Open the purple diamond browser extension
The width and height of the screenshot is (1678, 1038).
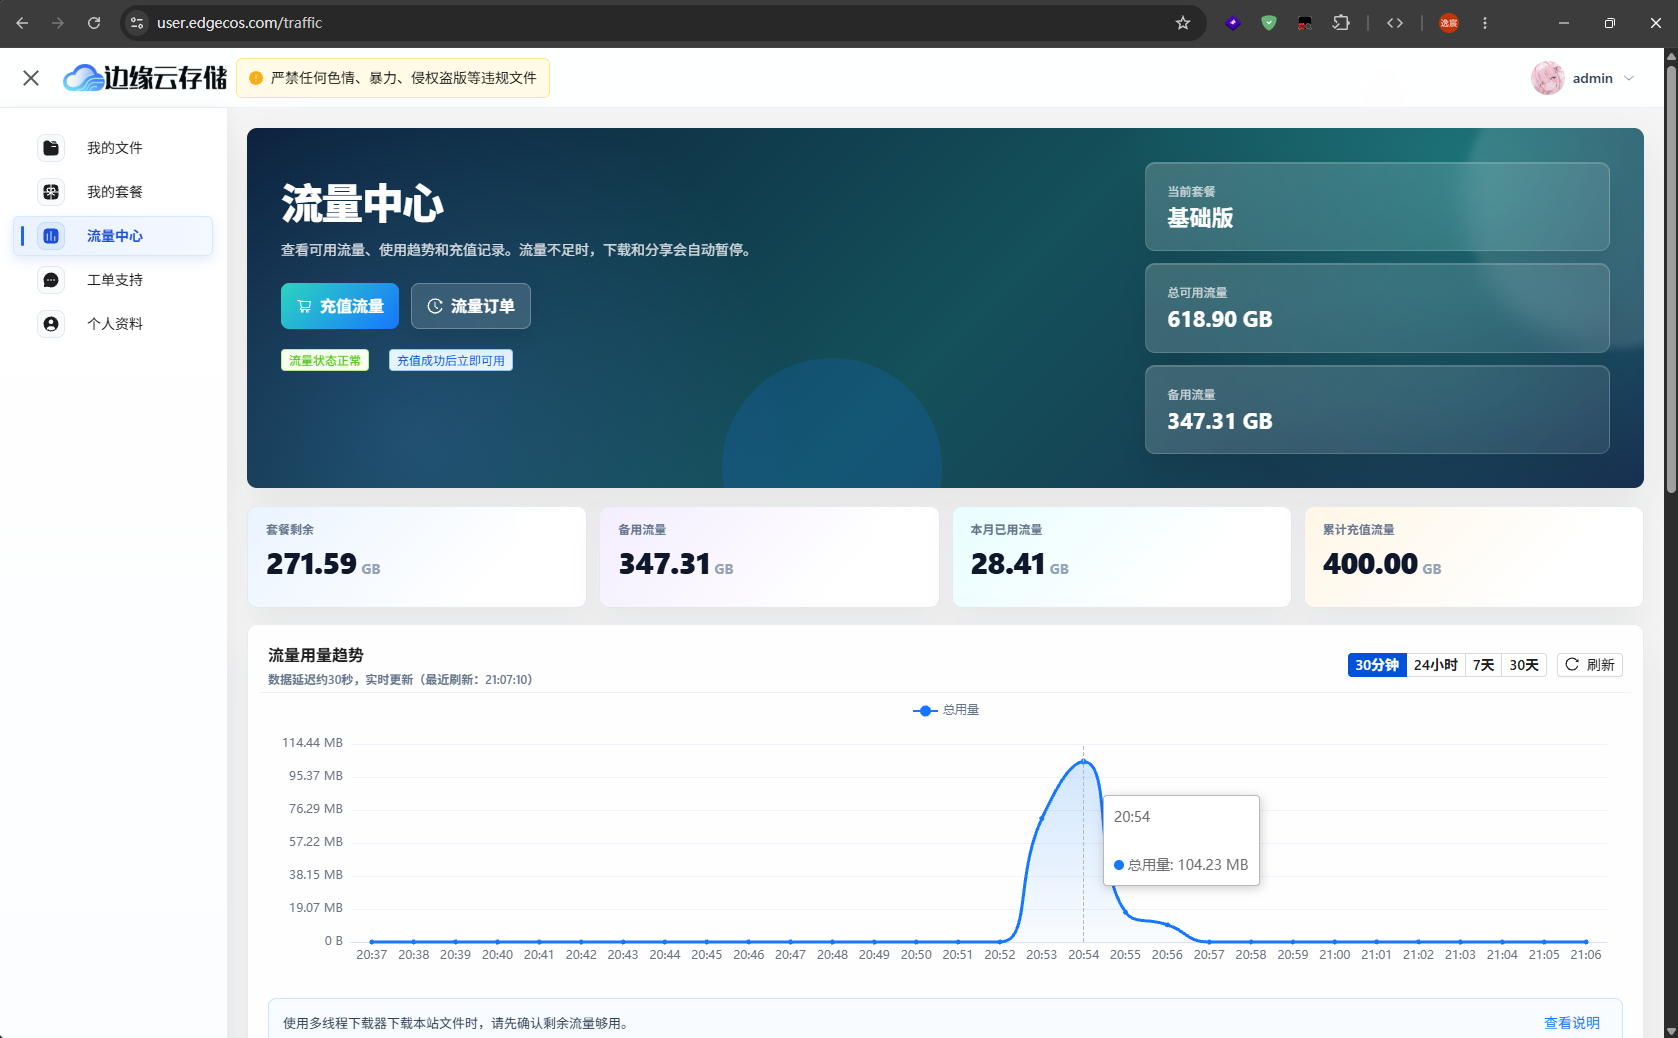1233,23
